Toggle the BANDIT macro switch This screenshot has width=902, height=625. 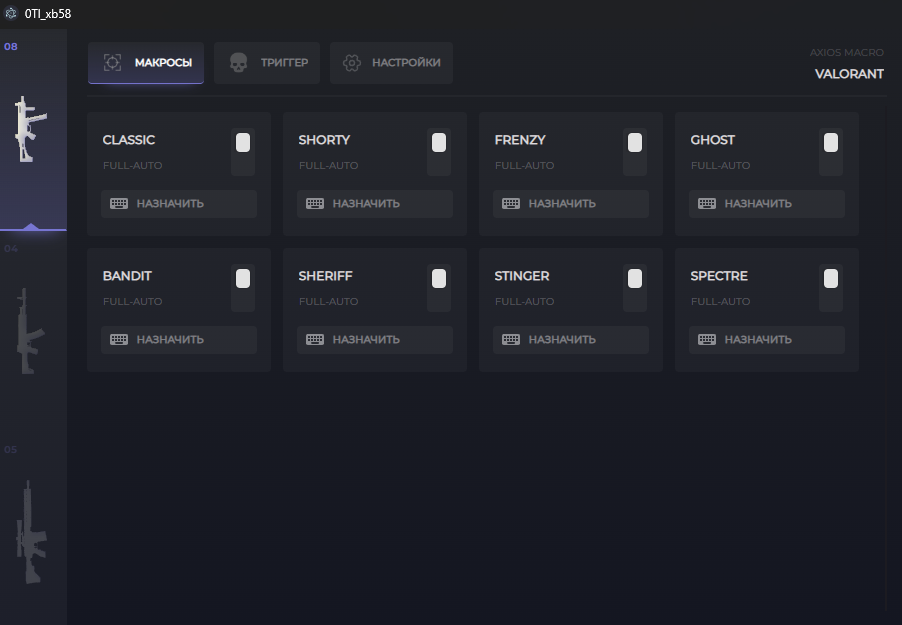243,288
